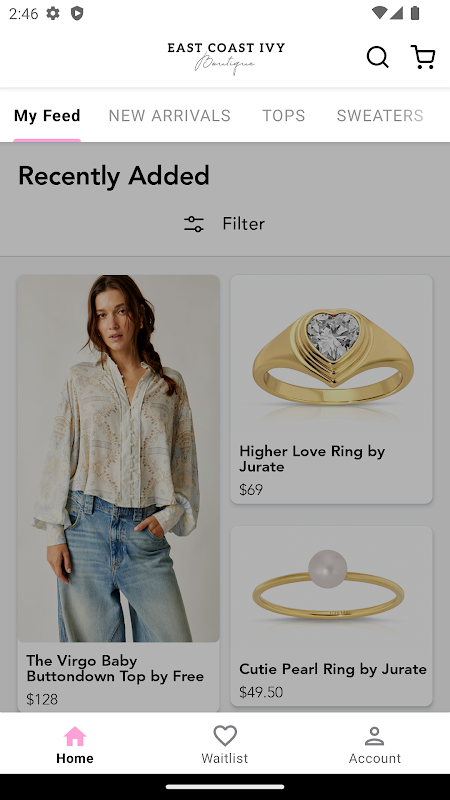View the pearl ring product image
The image size is (450, 800).
[332, 589]
